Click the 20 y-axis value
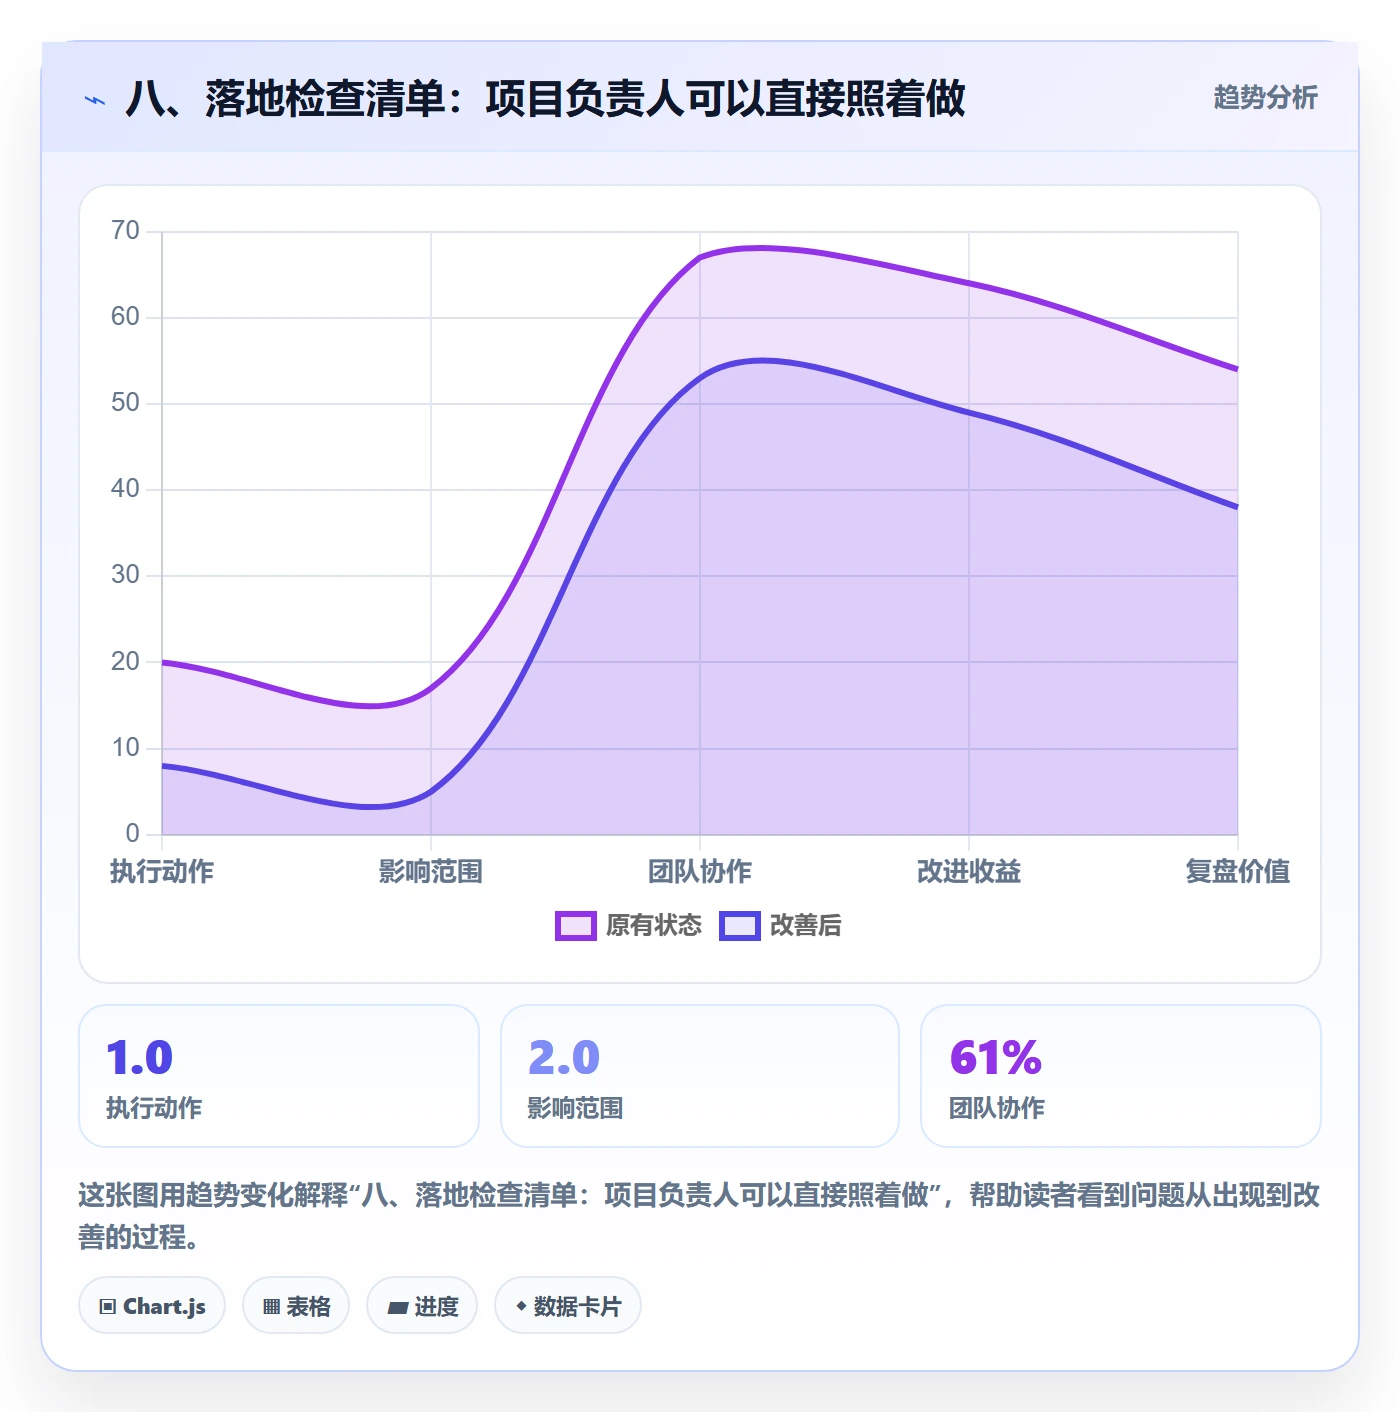This screenshot has height=1412, width=1400. (x=126, y=662)
